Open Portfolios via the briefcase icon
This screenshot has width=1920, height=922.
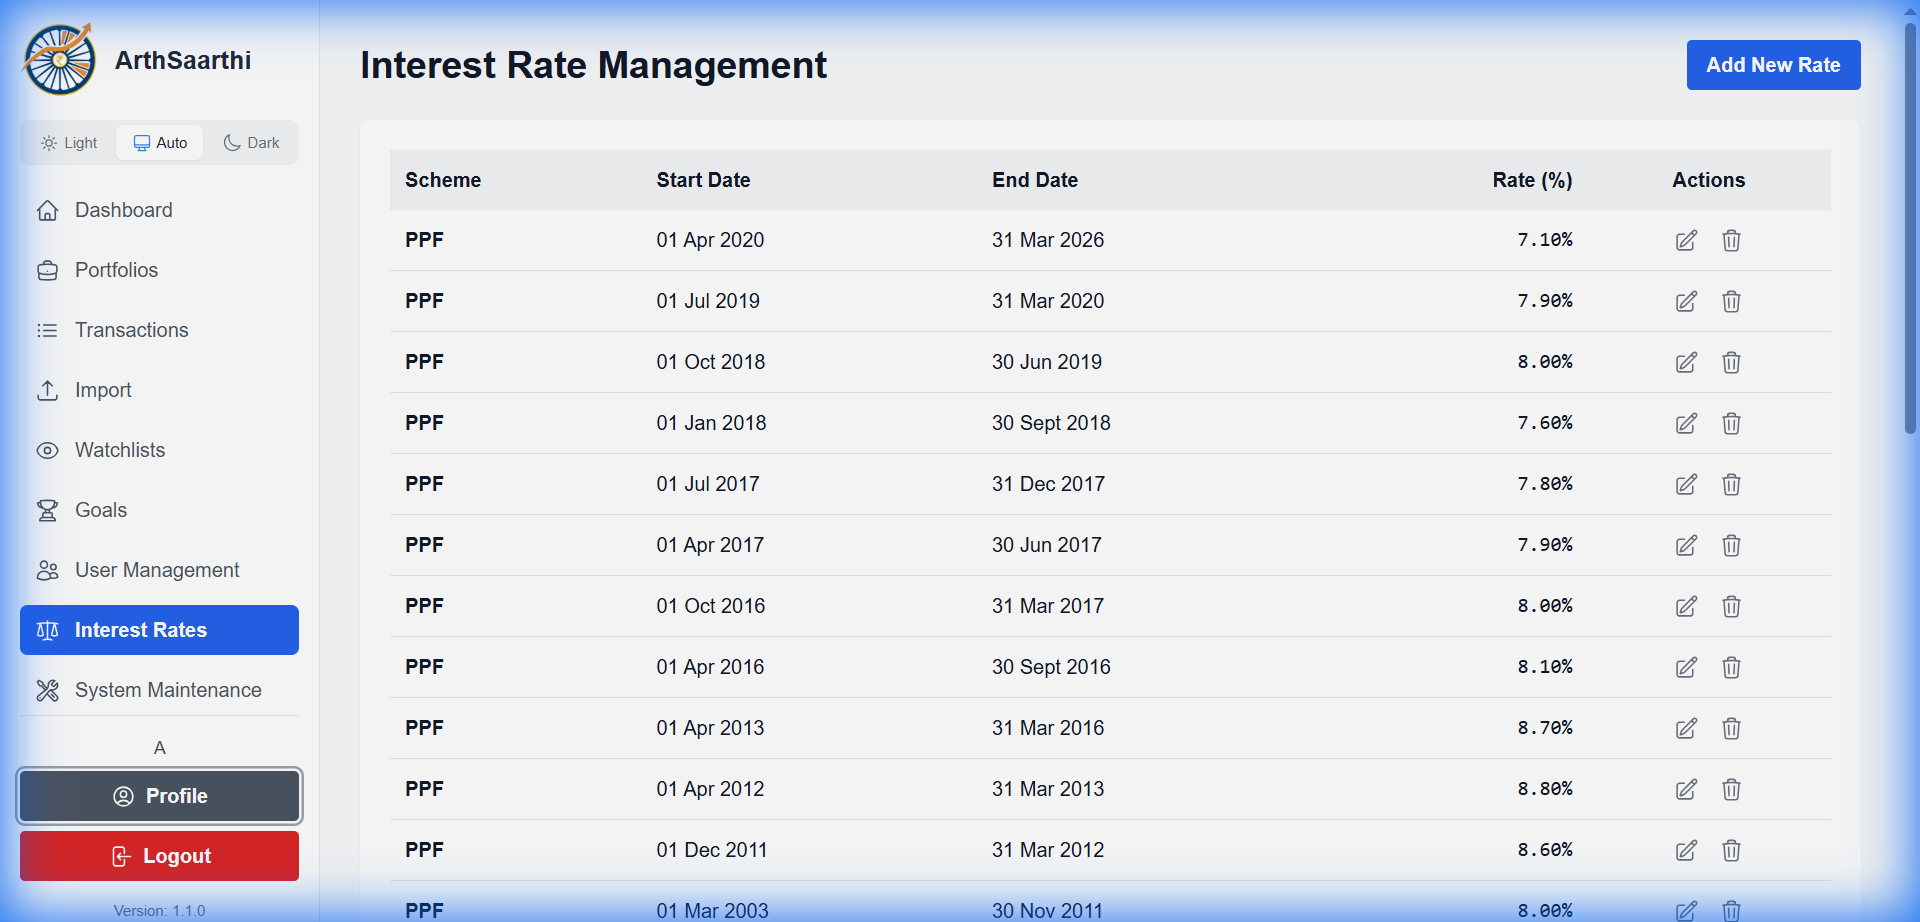tap(48, 269)
